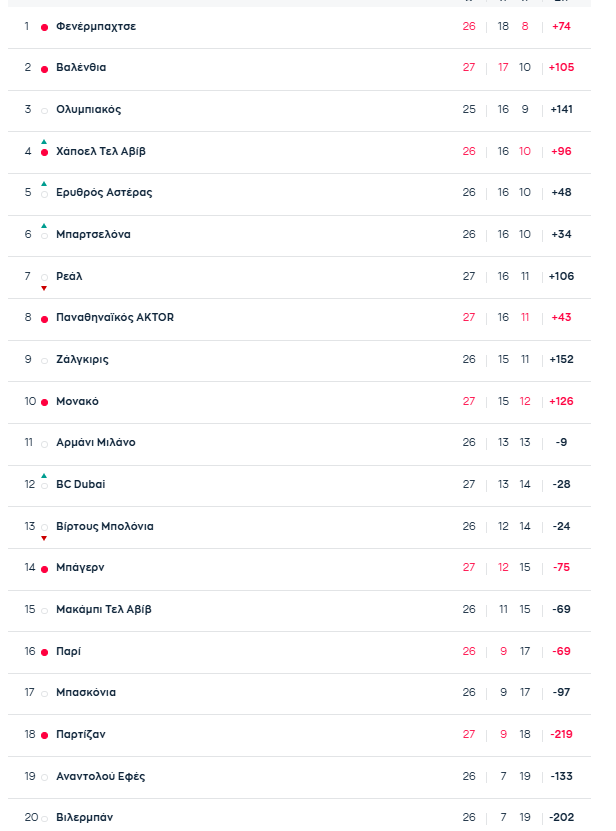
Task: Open the Ολυμπιακός team page
Action: coord(88,109)
